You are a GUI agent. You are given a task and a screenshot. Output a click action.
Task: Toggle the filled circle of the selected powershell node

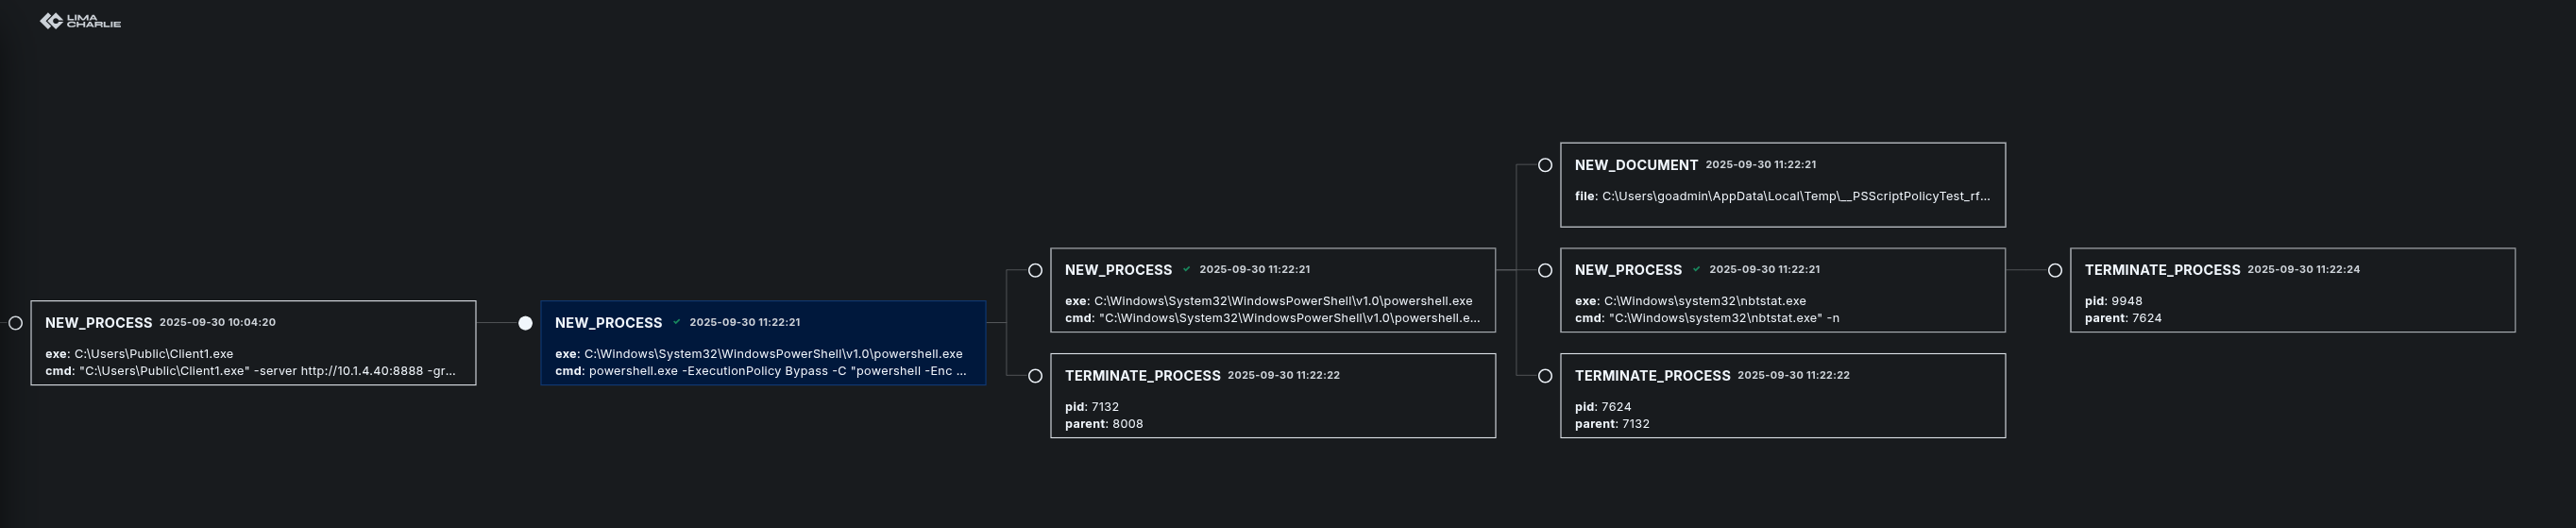coord(525,323)
